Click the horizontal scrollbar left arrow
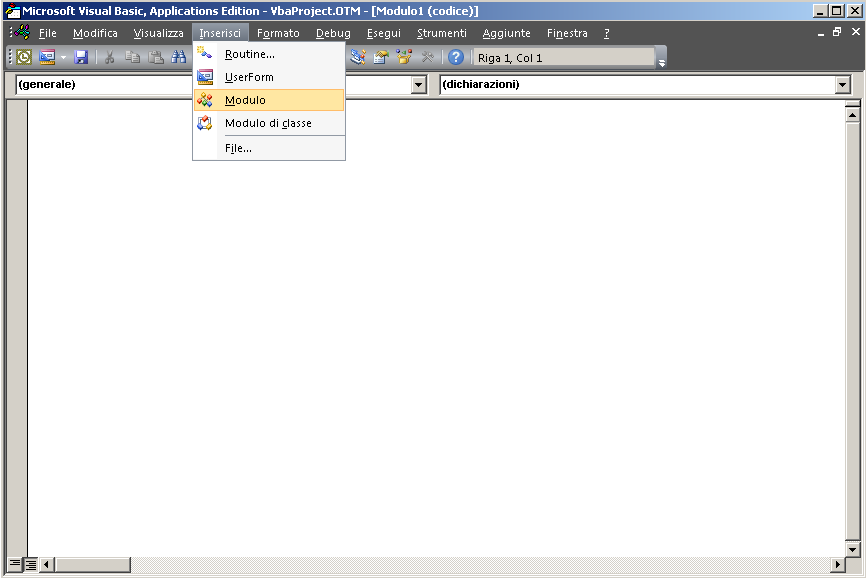Screen dimensions: 866x578 (46, 564)
